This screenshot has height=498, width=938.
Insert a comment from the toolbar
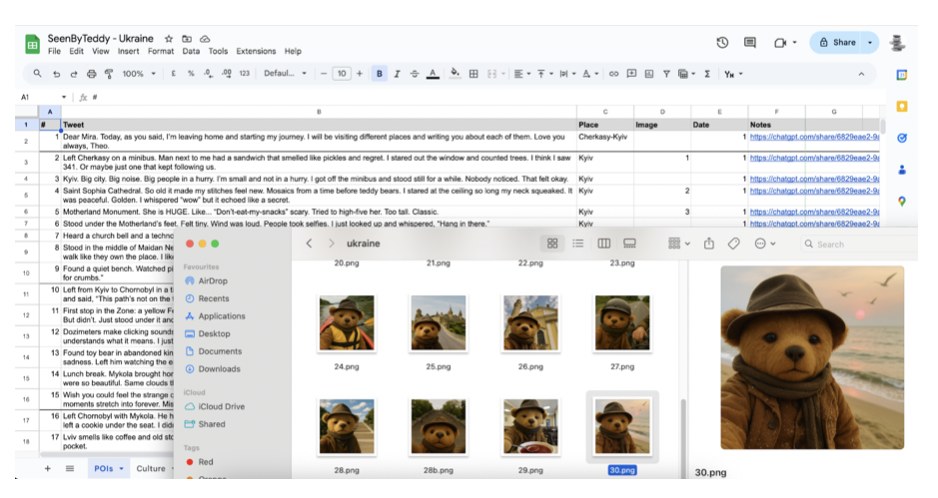[631, 74]
